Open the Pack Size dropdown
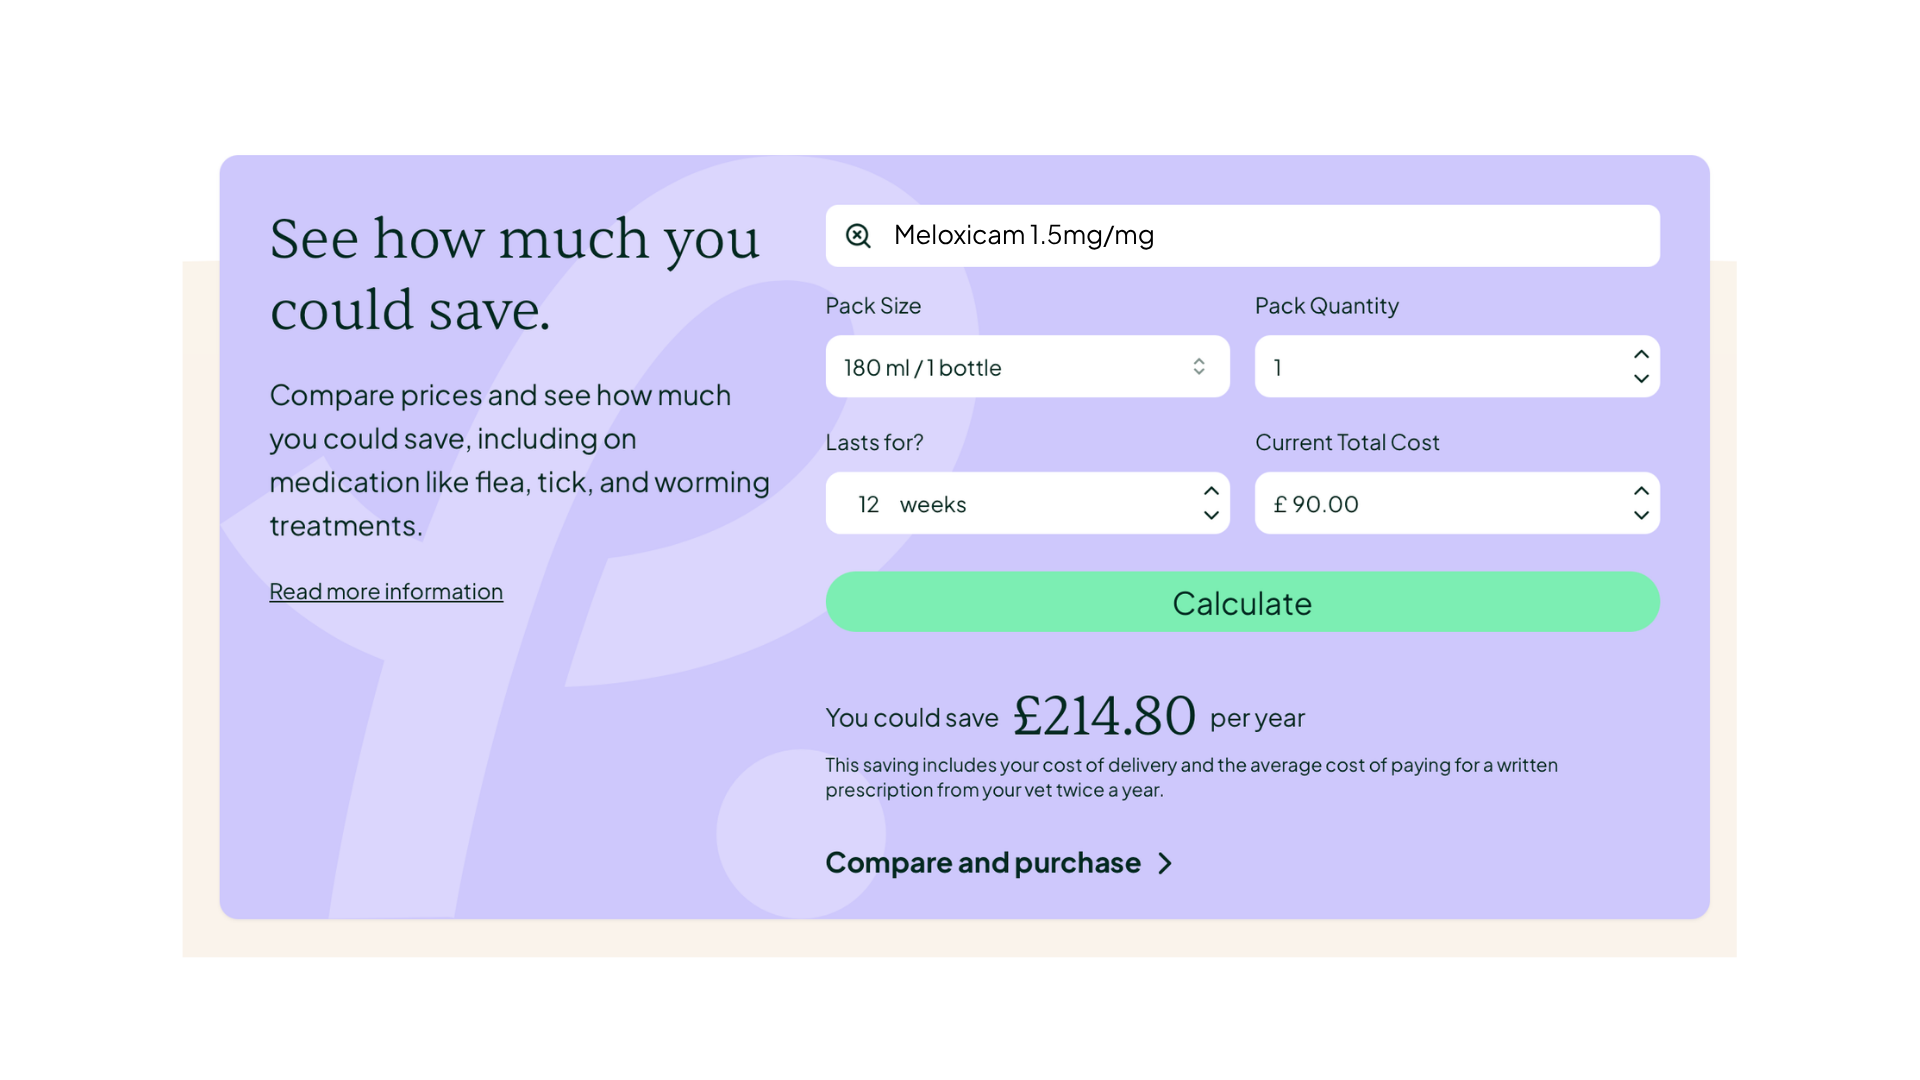1920x1080 pixels. click(x=1027, y=366)
